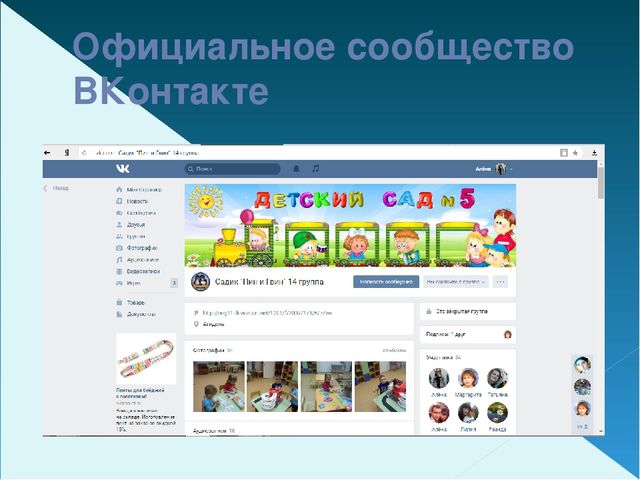Open the music player note icon in the header
640x480 pixels.
click(316, 168)
